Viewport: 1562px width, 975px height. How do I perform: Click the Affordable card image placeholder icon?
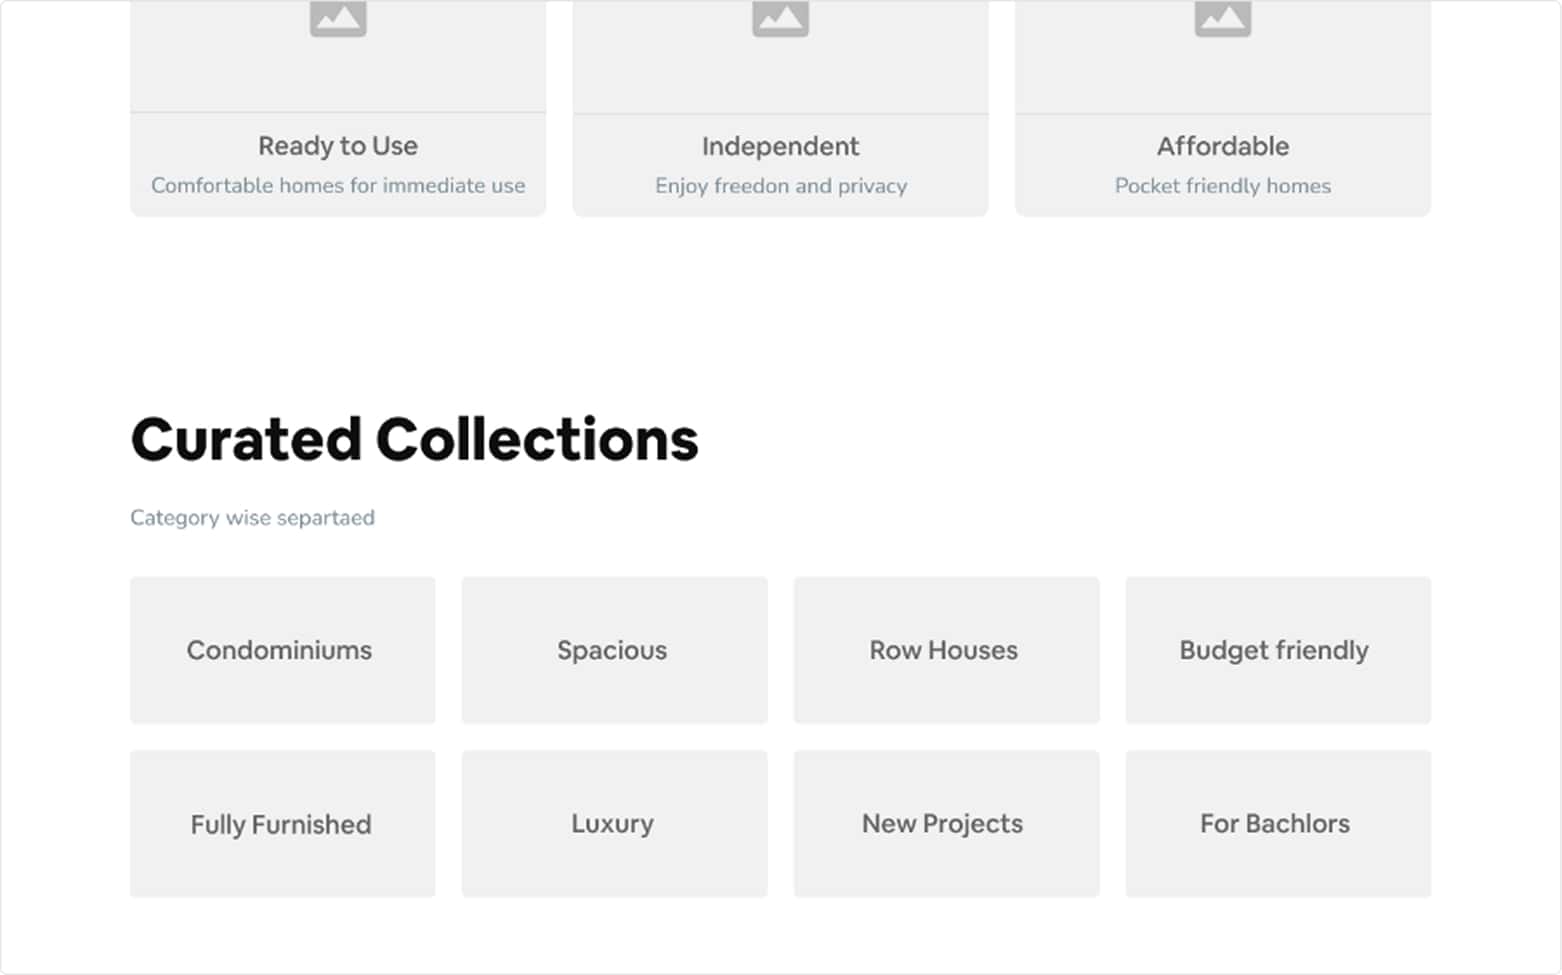tap(1222, 18)
